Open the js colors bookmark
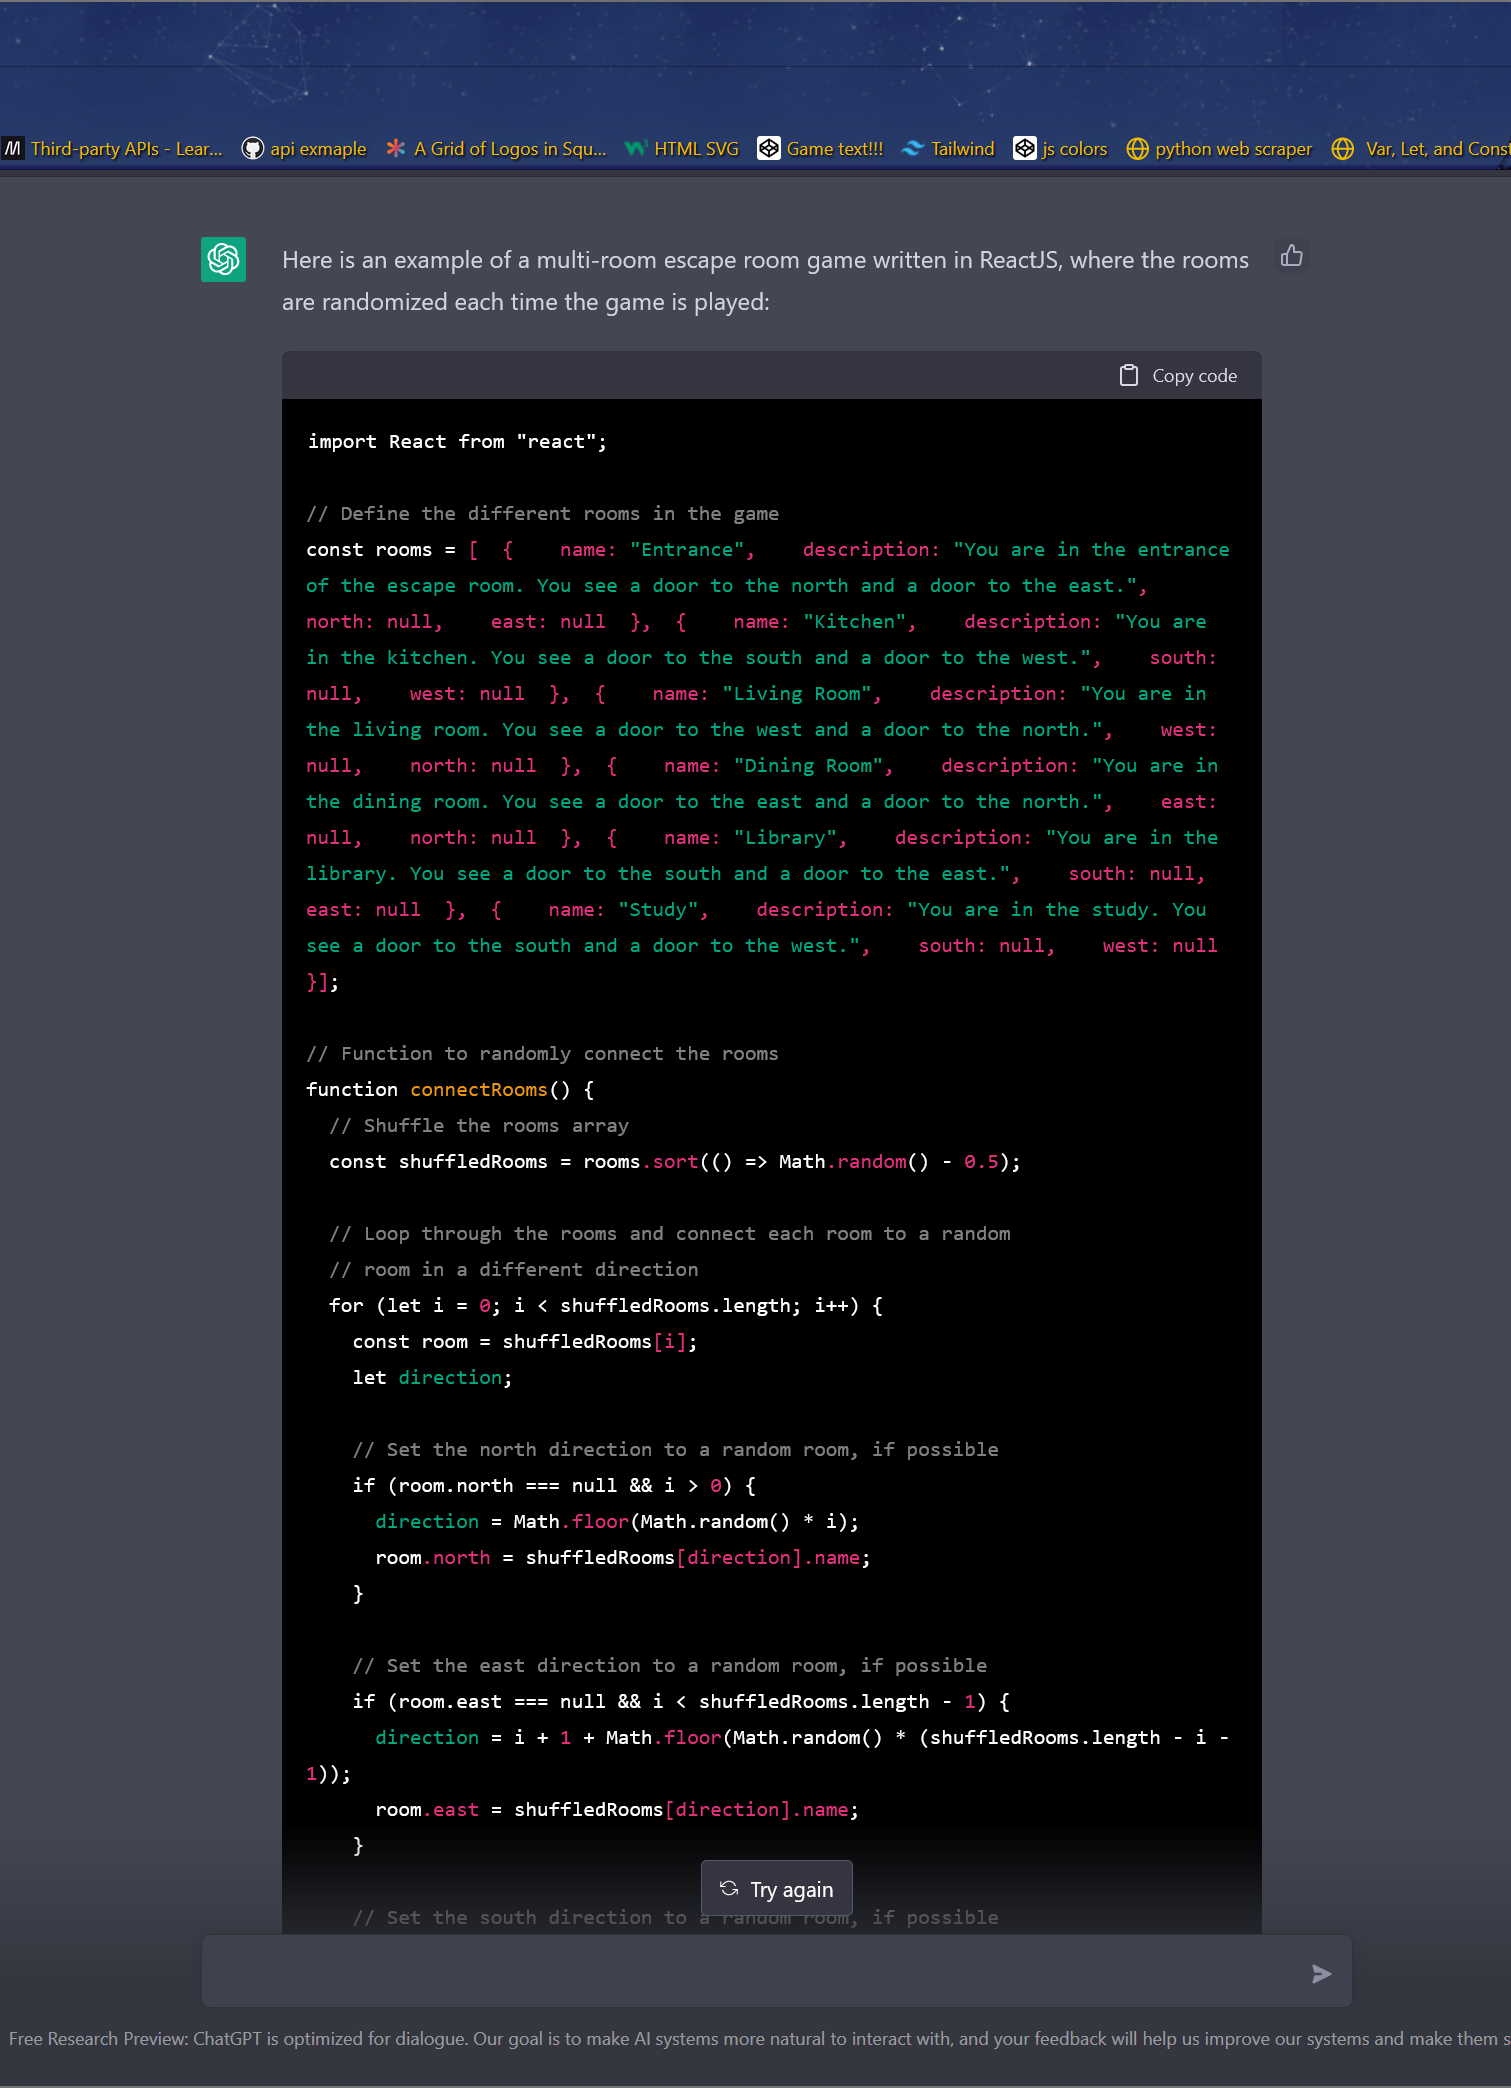The image size is (1511, 2088). click(1073, 149)
